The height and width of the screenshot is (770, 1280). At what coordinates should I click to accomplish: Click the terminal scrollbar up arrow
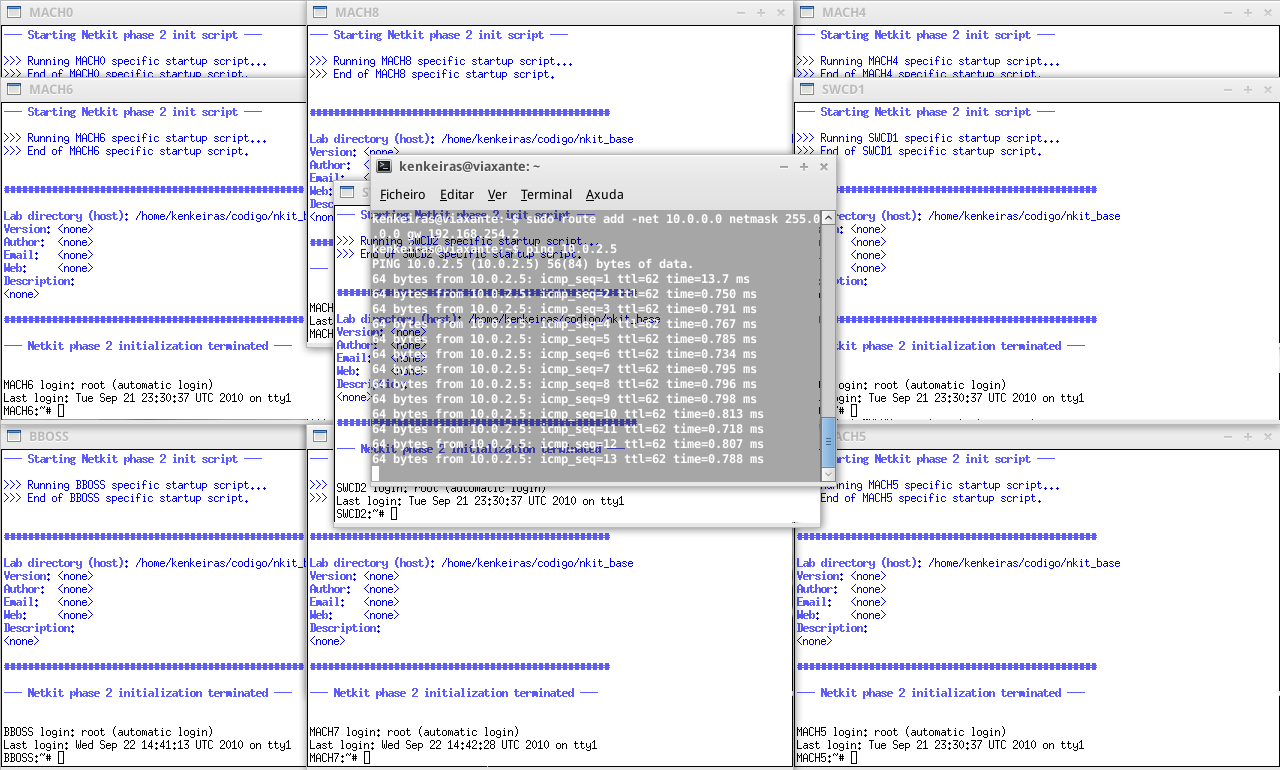tap(828, 218)
